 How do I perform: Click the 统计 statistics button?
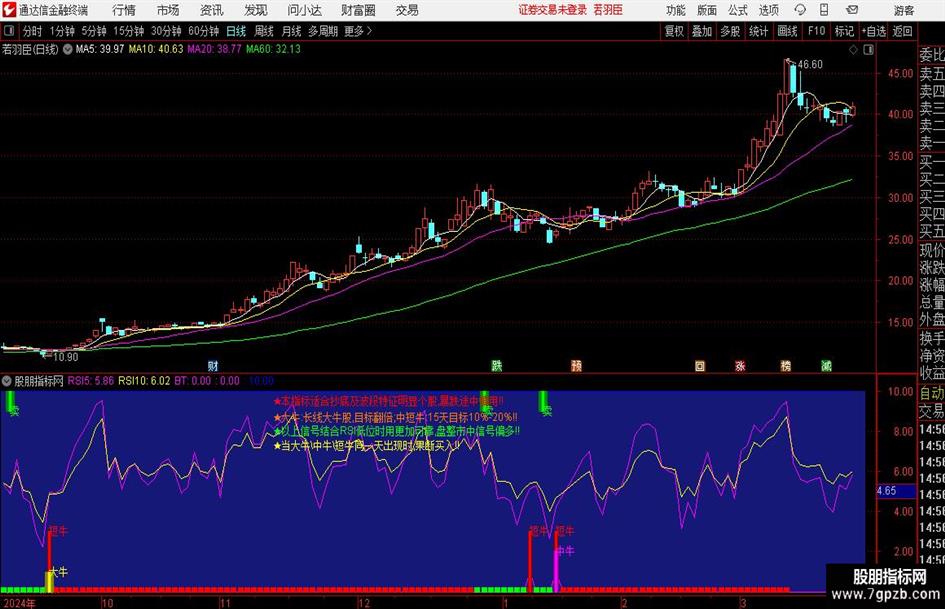758,31
